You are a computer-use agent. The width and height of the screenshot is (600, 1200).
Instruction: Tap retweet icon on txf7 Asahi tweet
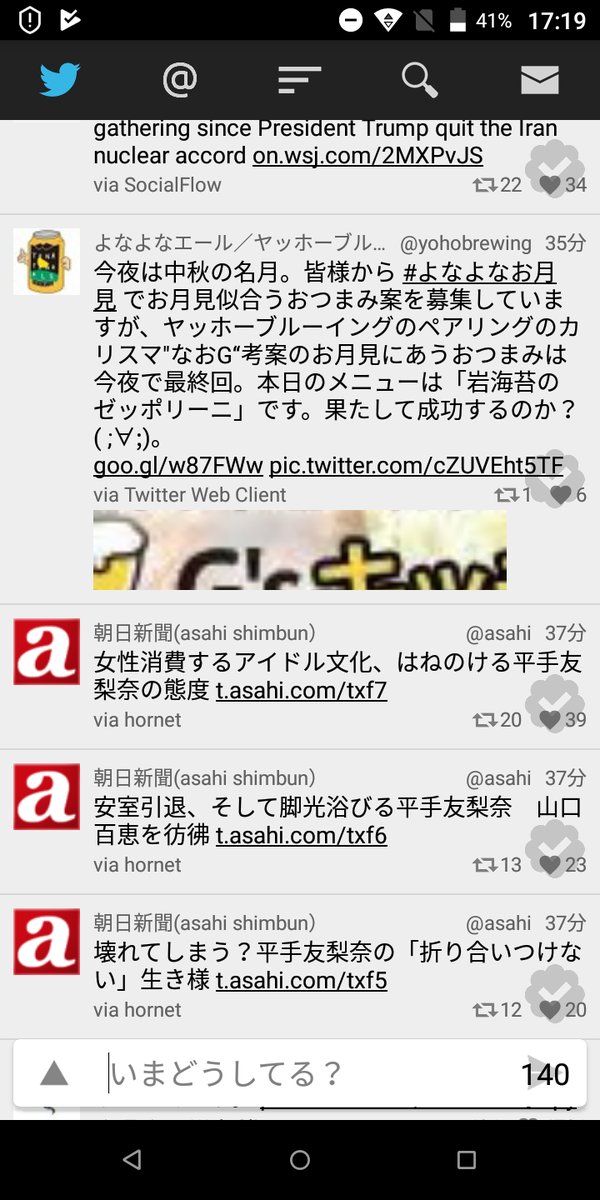(485, 719)
